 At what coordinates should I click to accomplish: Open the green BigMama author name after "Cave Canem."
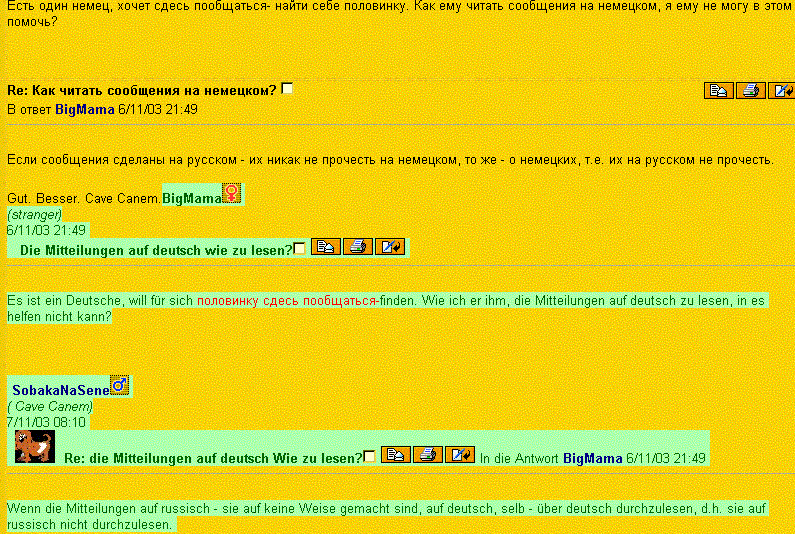click(191, 199)
